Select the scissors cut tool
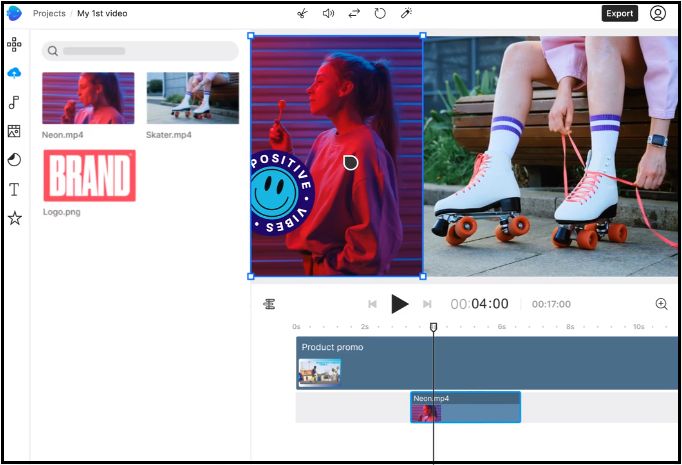This screenshot has height=465, width=682. pyautogui.click(x=302, y=13)
